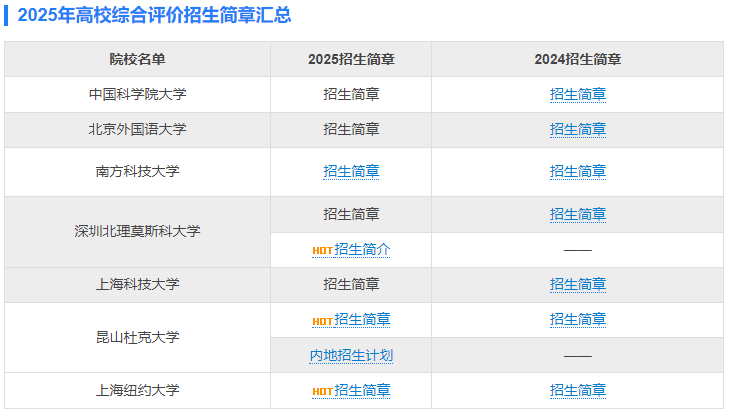Click 2025 招生简章 text for 北京外国语大学
This screenshot has height=418, width=736.
(x=351, y=129)
